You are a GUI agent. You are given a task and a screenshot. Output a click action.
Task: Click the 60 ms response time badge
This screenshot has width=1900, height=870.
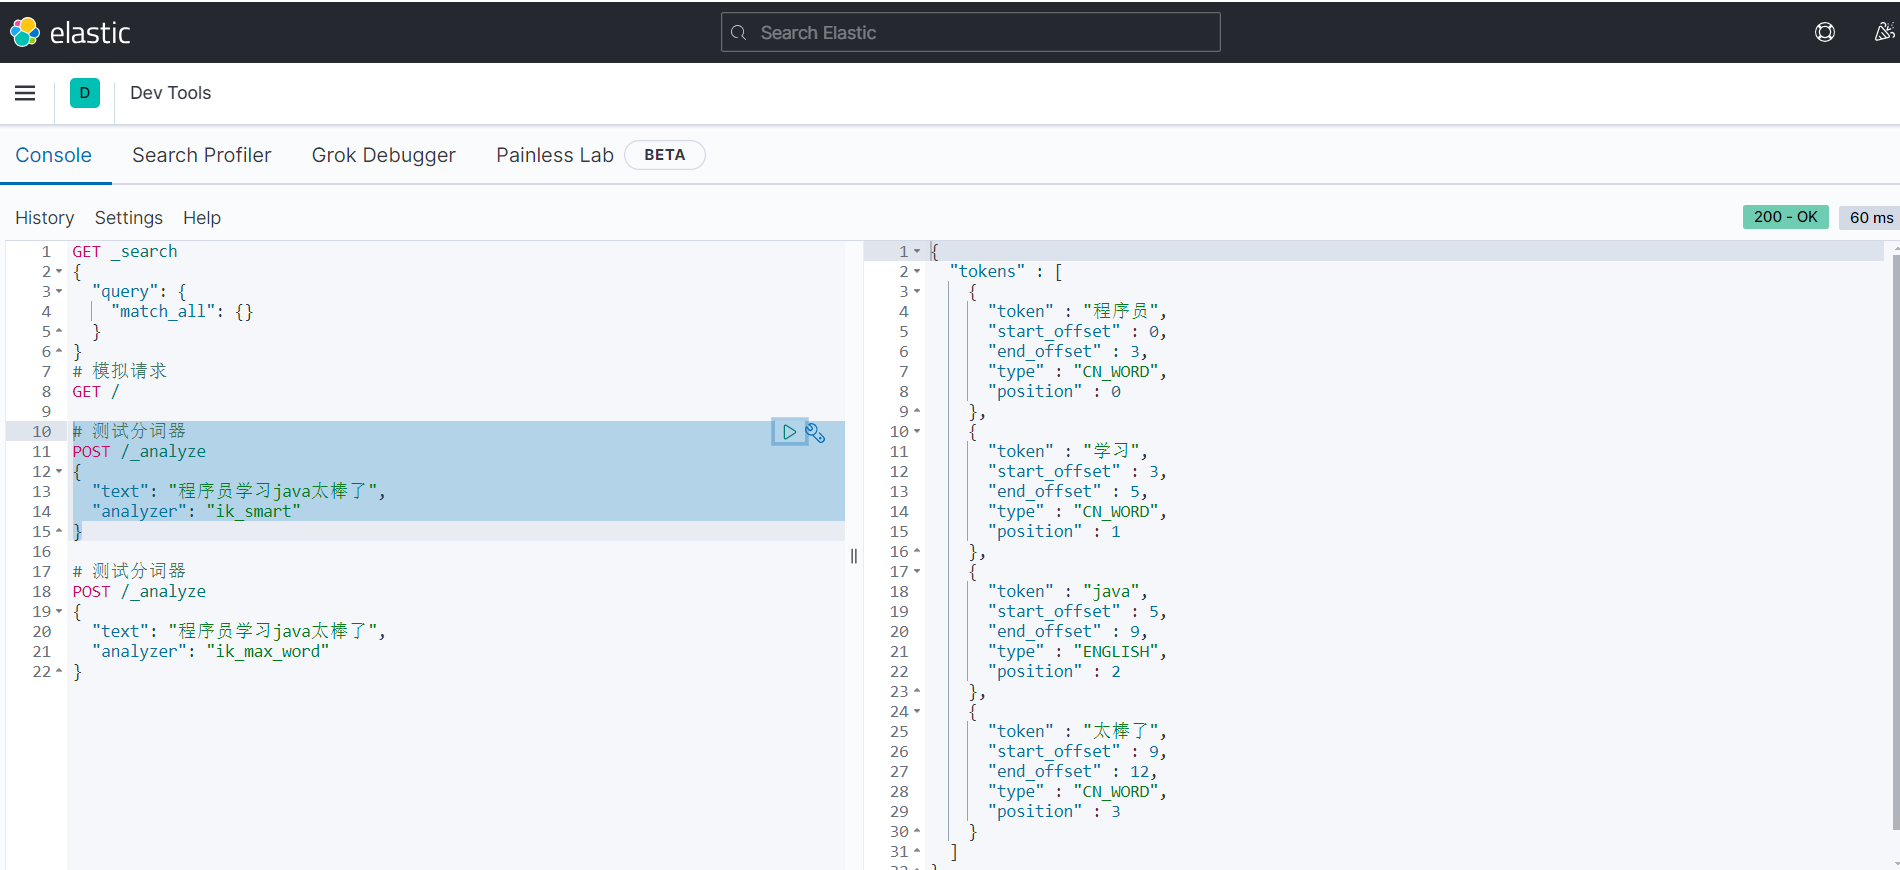pos(1870,217)
